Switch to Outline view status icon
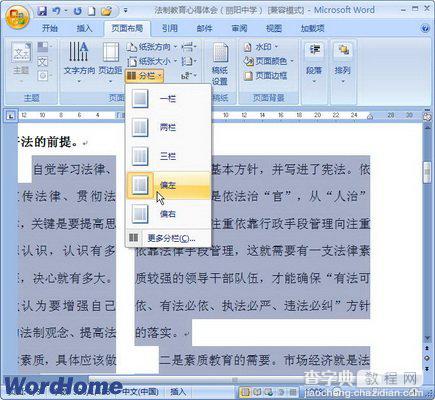This screenshot has height=400, width=435. pos(281,392)
